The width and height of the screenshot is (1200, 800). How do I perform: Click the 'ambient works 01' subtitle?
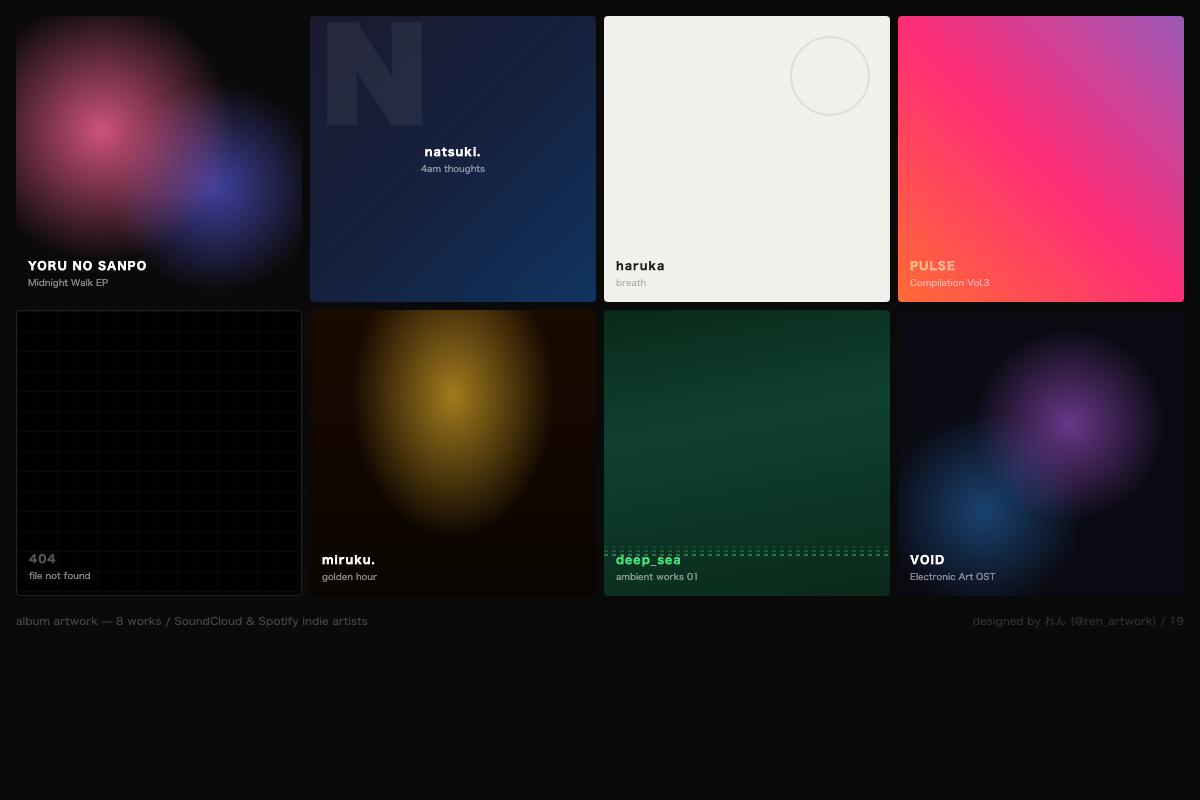(657, 577)
